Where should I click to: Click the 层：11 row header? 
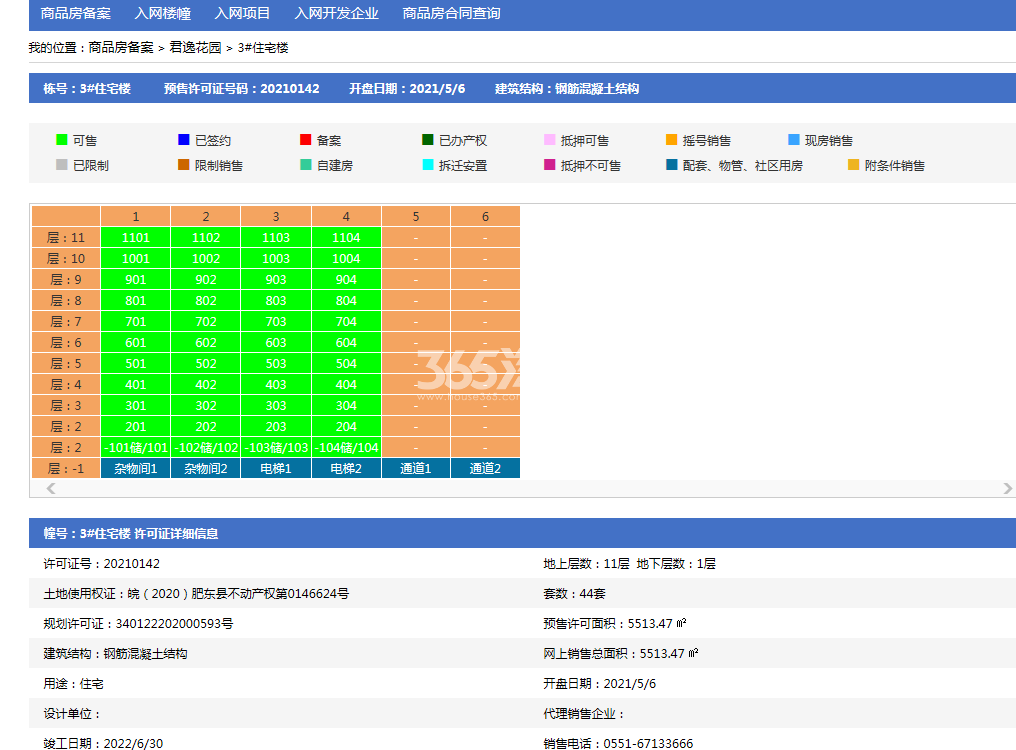click(66, 237)
